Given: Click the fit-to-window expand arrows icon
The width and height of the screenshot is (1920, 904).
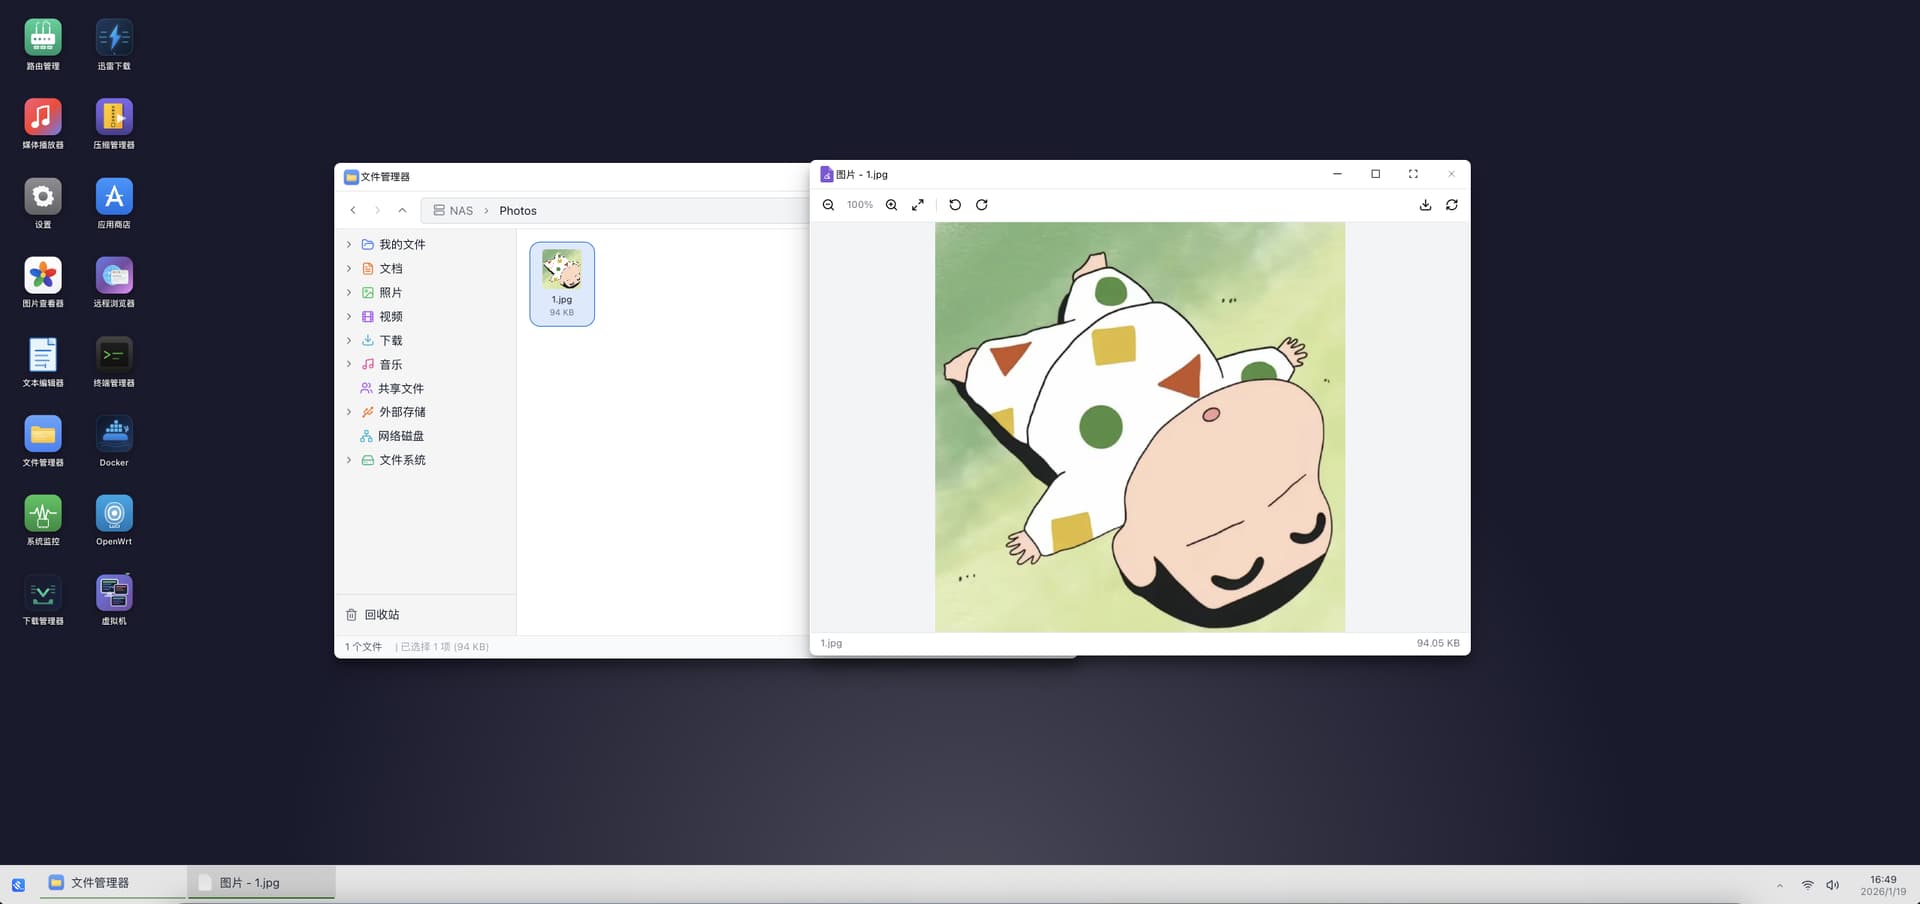Looking at the screenshot, I should 918,205.
